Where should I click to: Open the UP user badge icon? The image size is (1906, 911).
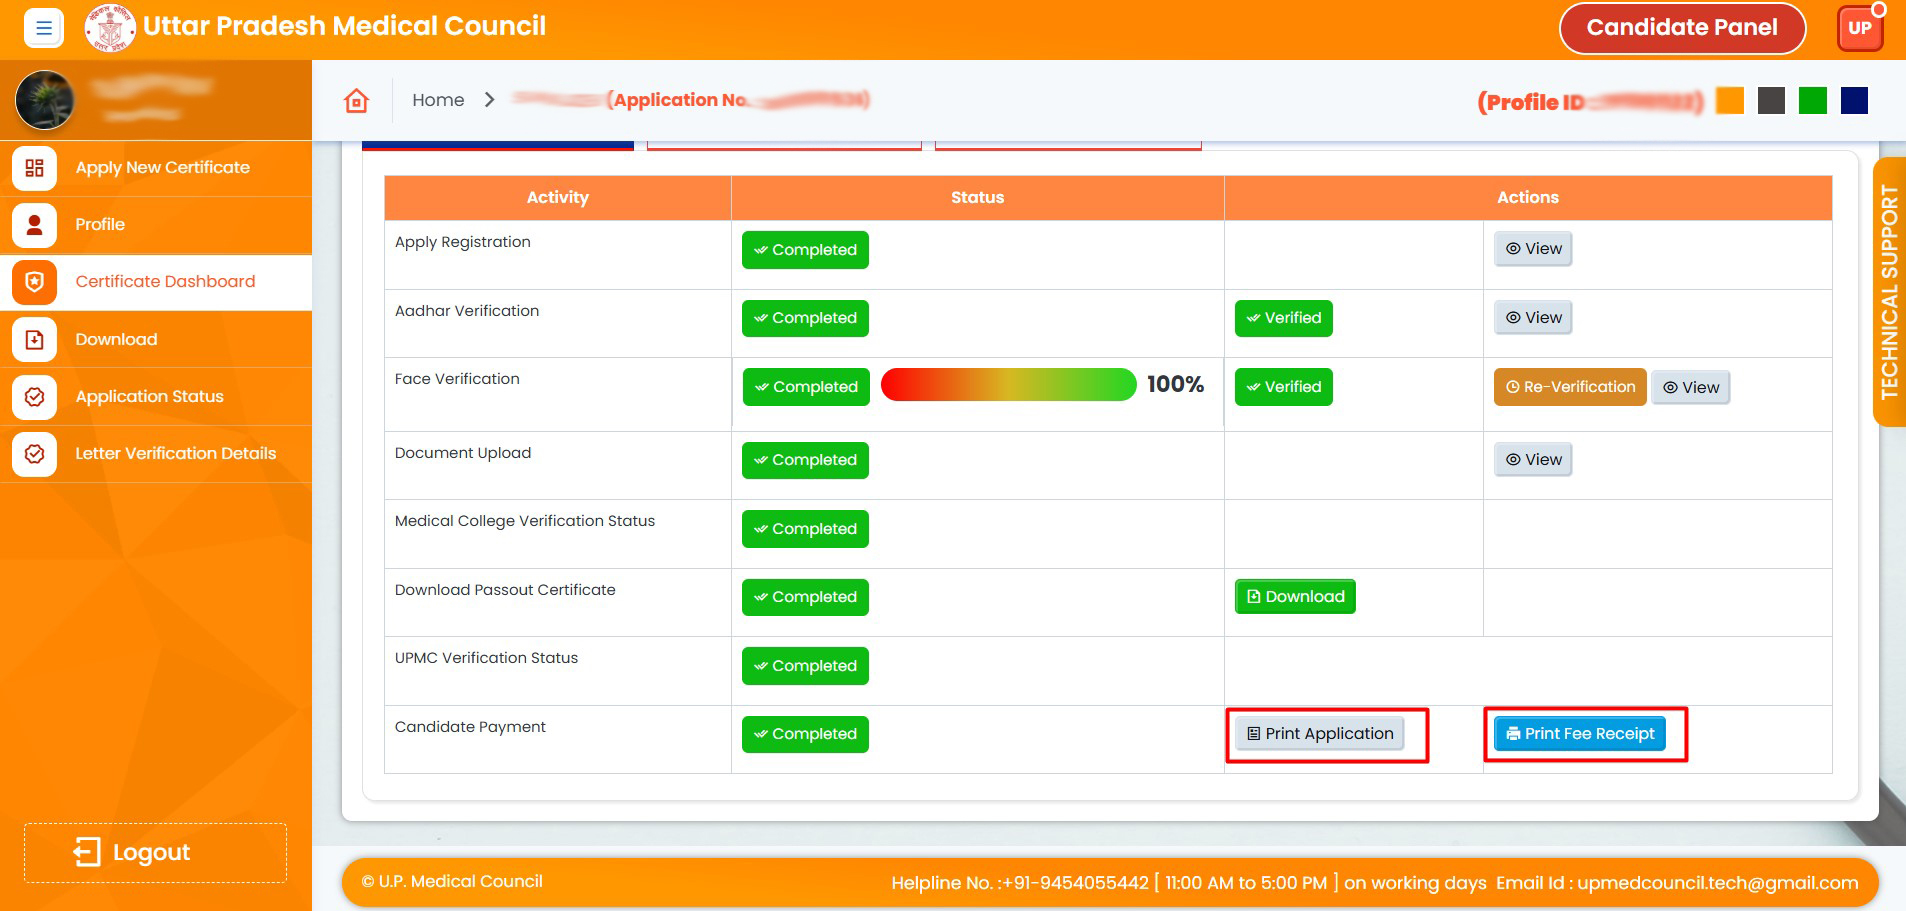1860,28
